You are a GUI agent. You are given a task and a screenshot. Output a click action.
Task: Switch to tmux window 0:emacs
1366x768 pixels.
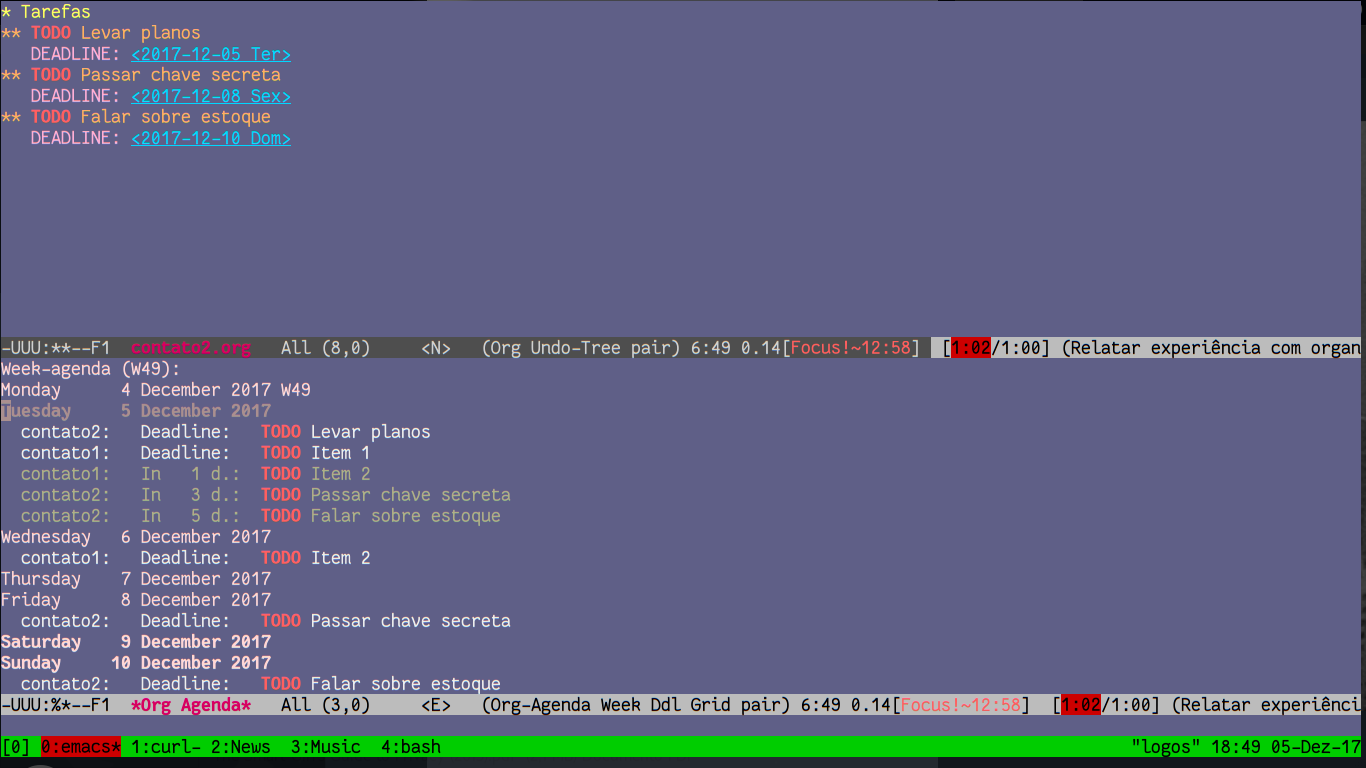click(81, 747)
